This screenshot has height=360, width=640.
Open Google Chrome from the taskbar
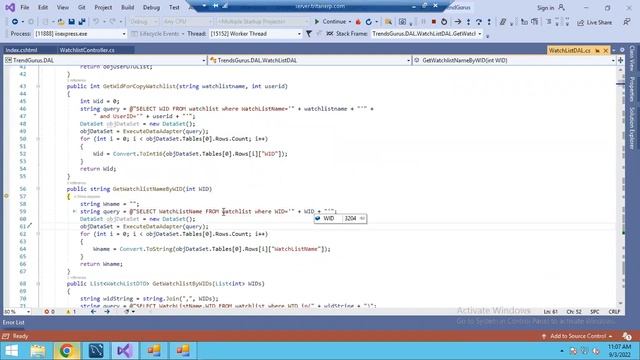pyautogui.click(x=67, y=351)
